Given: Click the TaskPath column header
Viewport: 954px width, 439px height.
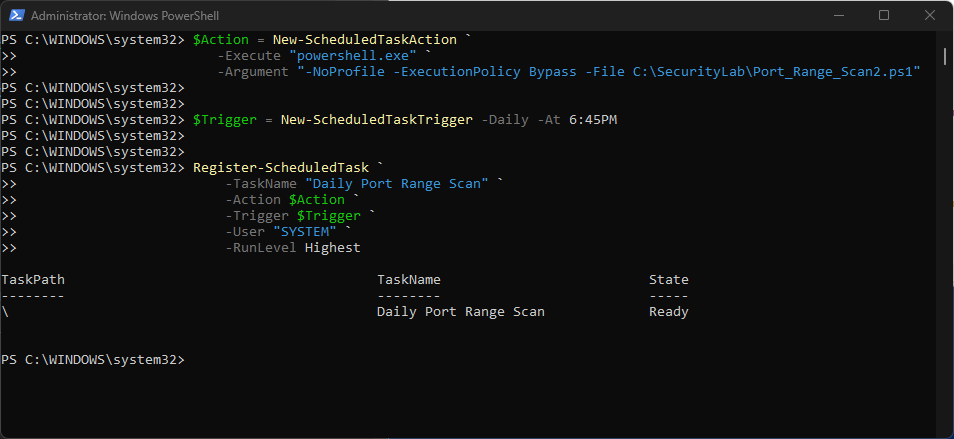Looking at the screenshot, I should [33, 279].
